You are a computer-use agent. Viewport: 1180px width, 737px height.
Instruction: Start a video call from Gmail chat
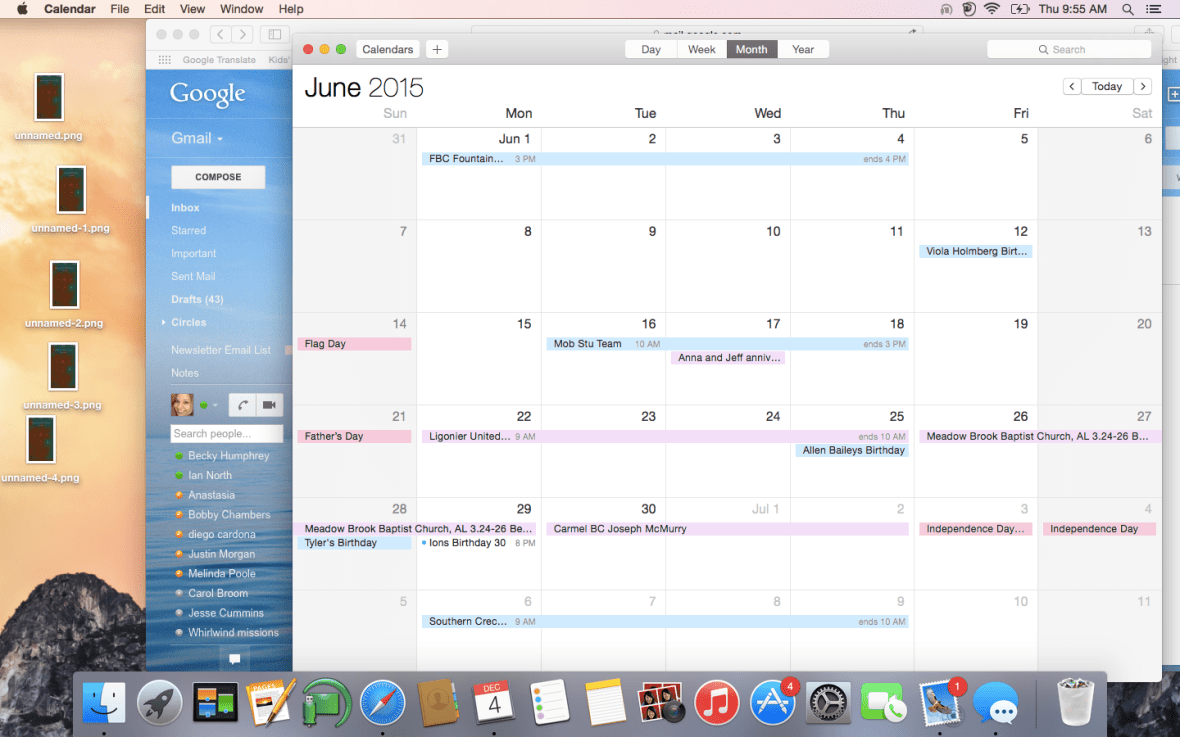[x=268, y=404]
